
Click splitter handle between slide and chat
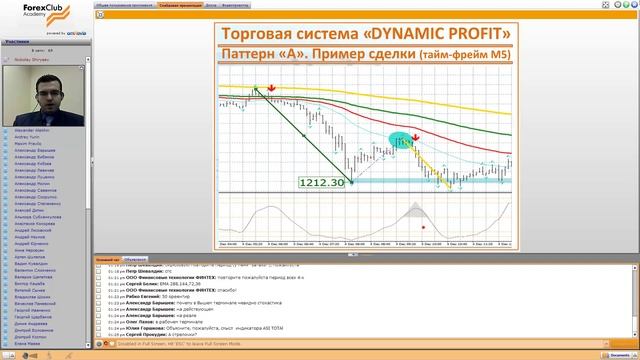point(353,255)
